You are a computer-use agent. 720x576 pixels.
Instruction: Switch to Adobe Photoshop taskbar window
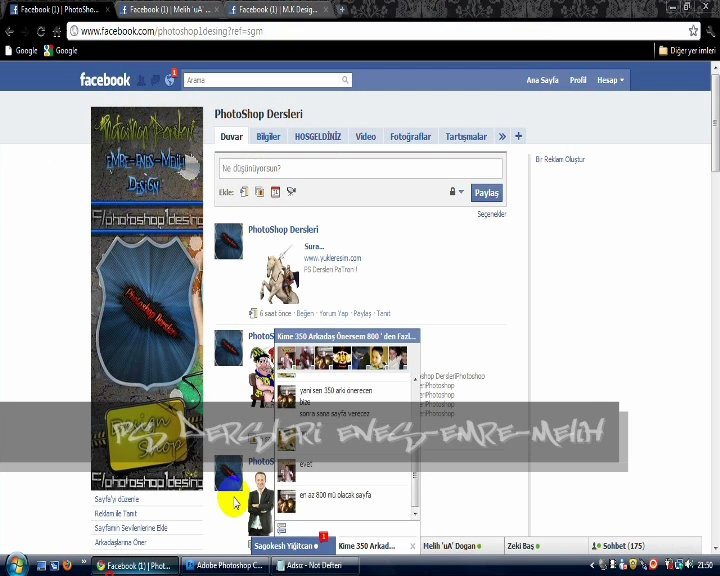(224, 565)
